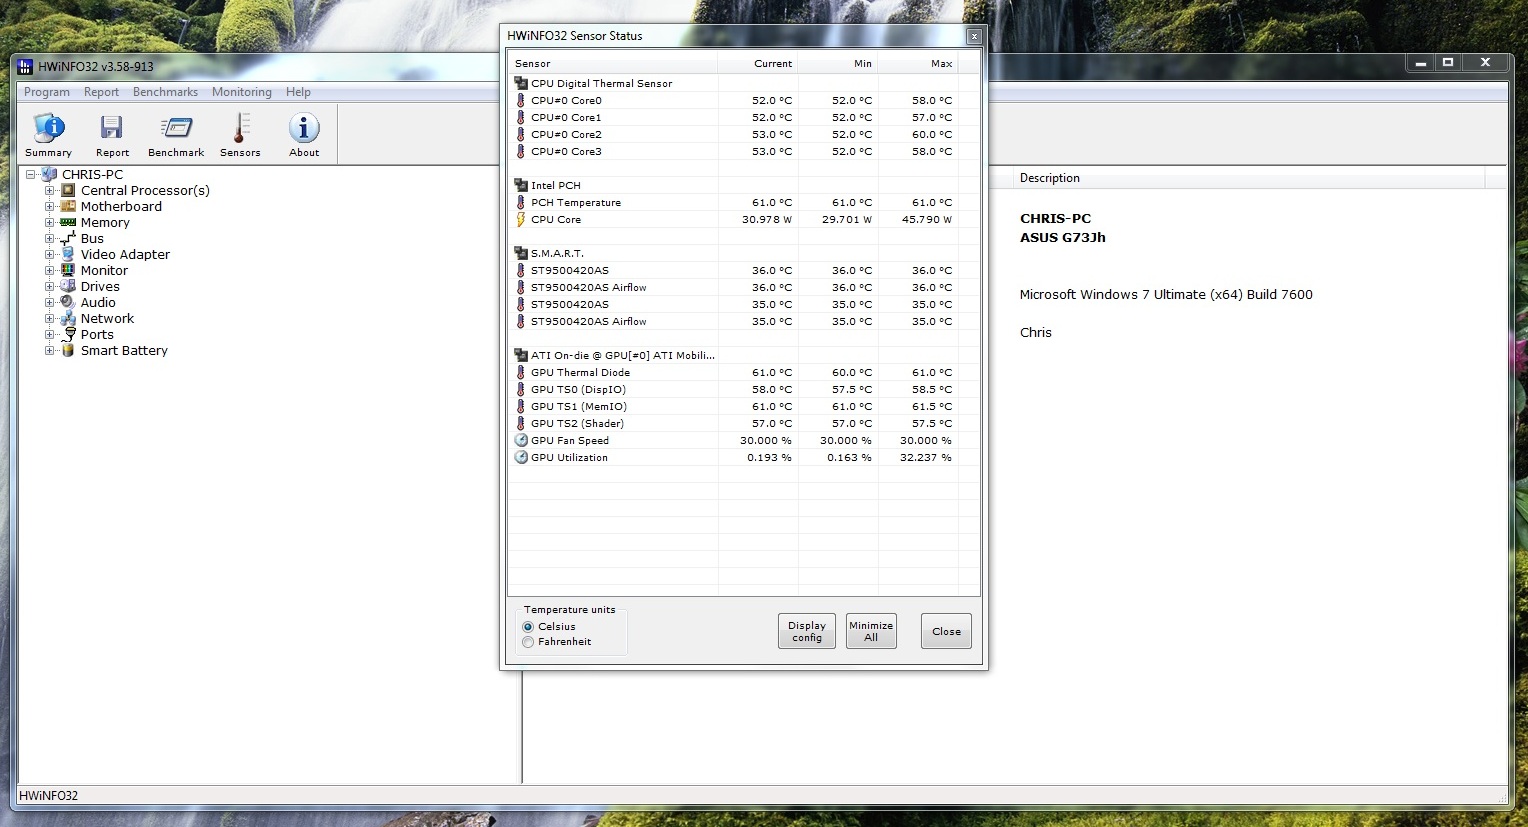
Task: Open the Program menu
Action: pyautogui.click(x=47, y=92)
